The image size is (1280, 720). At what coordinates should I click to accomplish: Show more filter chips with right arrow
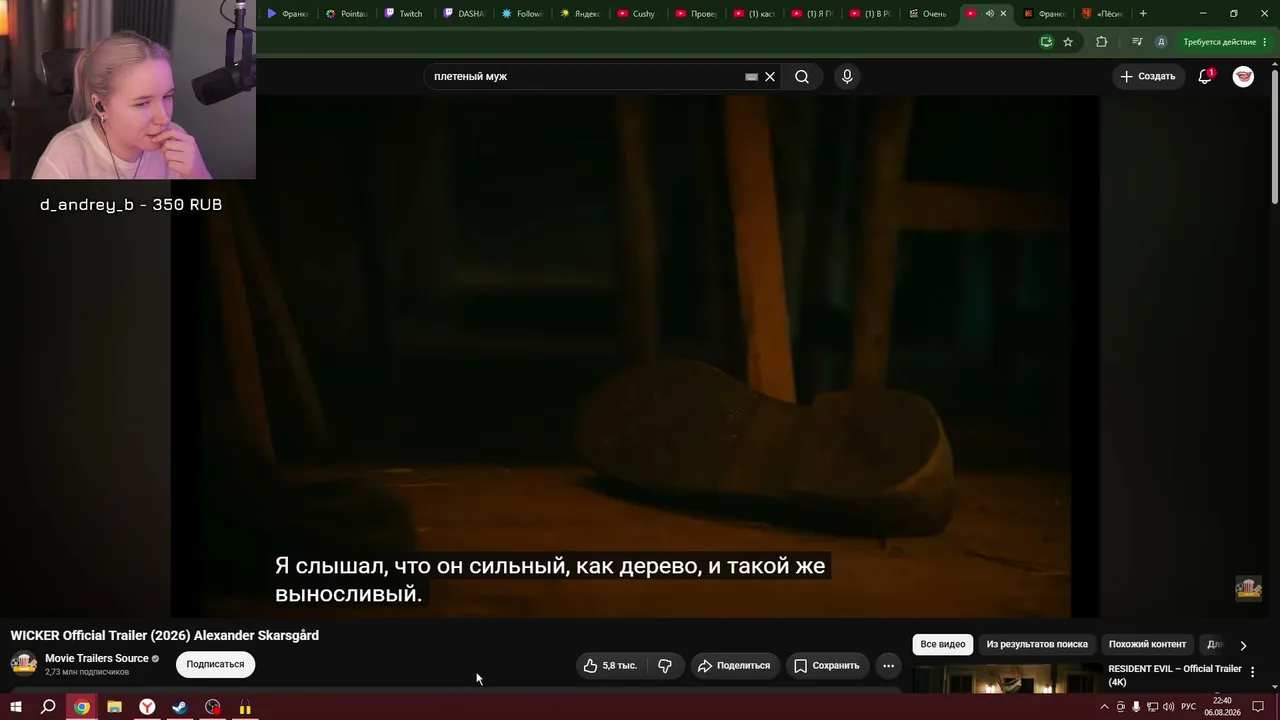pos(1243,646)
